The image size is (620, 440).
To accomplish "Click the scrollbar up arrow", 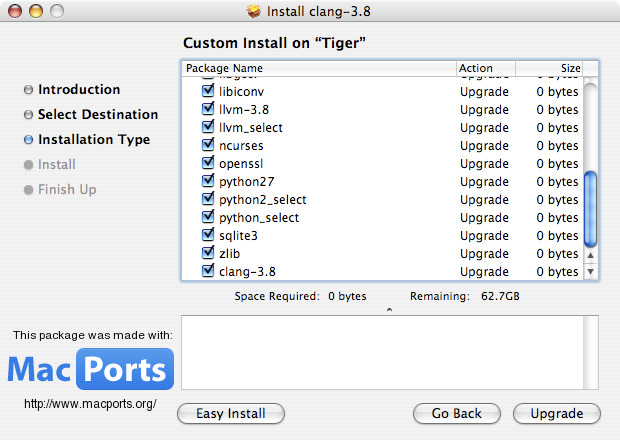I will 590,255.
